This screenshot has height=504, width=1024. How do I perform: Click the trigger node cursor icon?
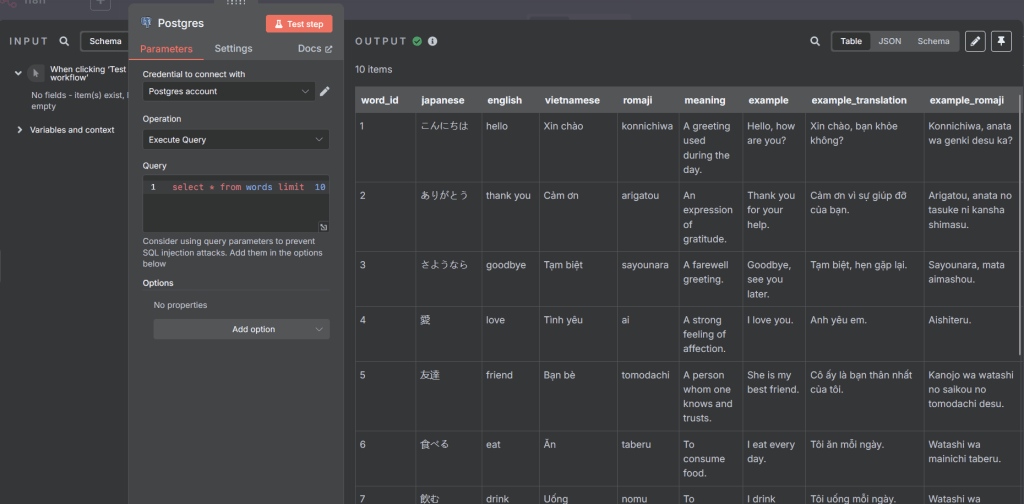[x=36, y=73]
